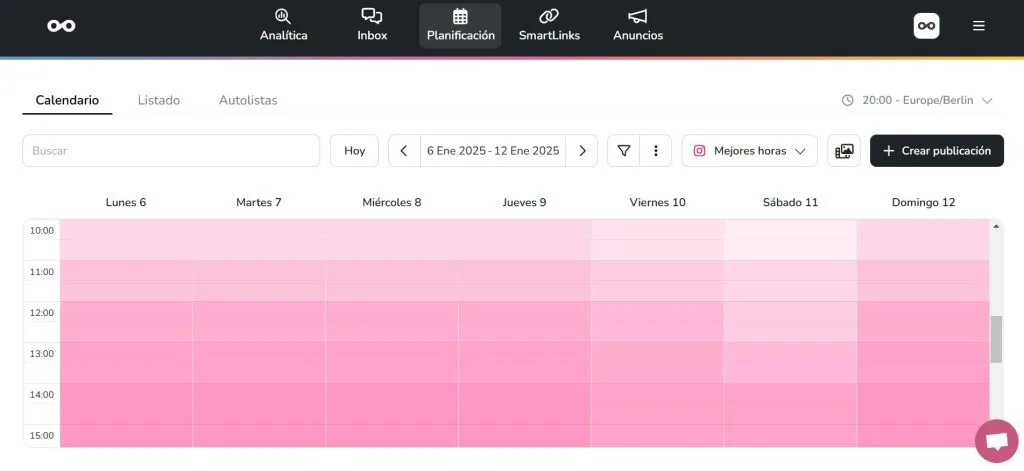Click the 13:00 slot on Martes 7
Image resolution: width=1024 pixels, height=471 pixels.
point(259,363)
